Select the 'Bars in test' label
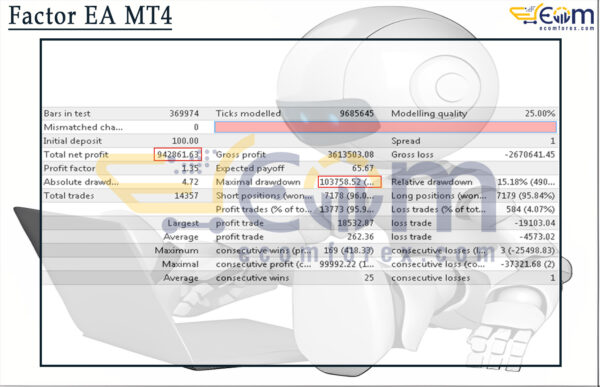The width and height of the screenshot is (600, 387). tap(67, 114)
